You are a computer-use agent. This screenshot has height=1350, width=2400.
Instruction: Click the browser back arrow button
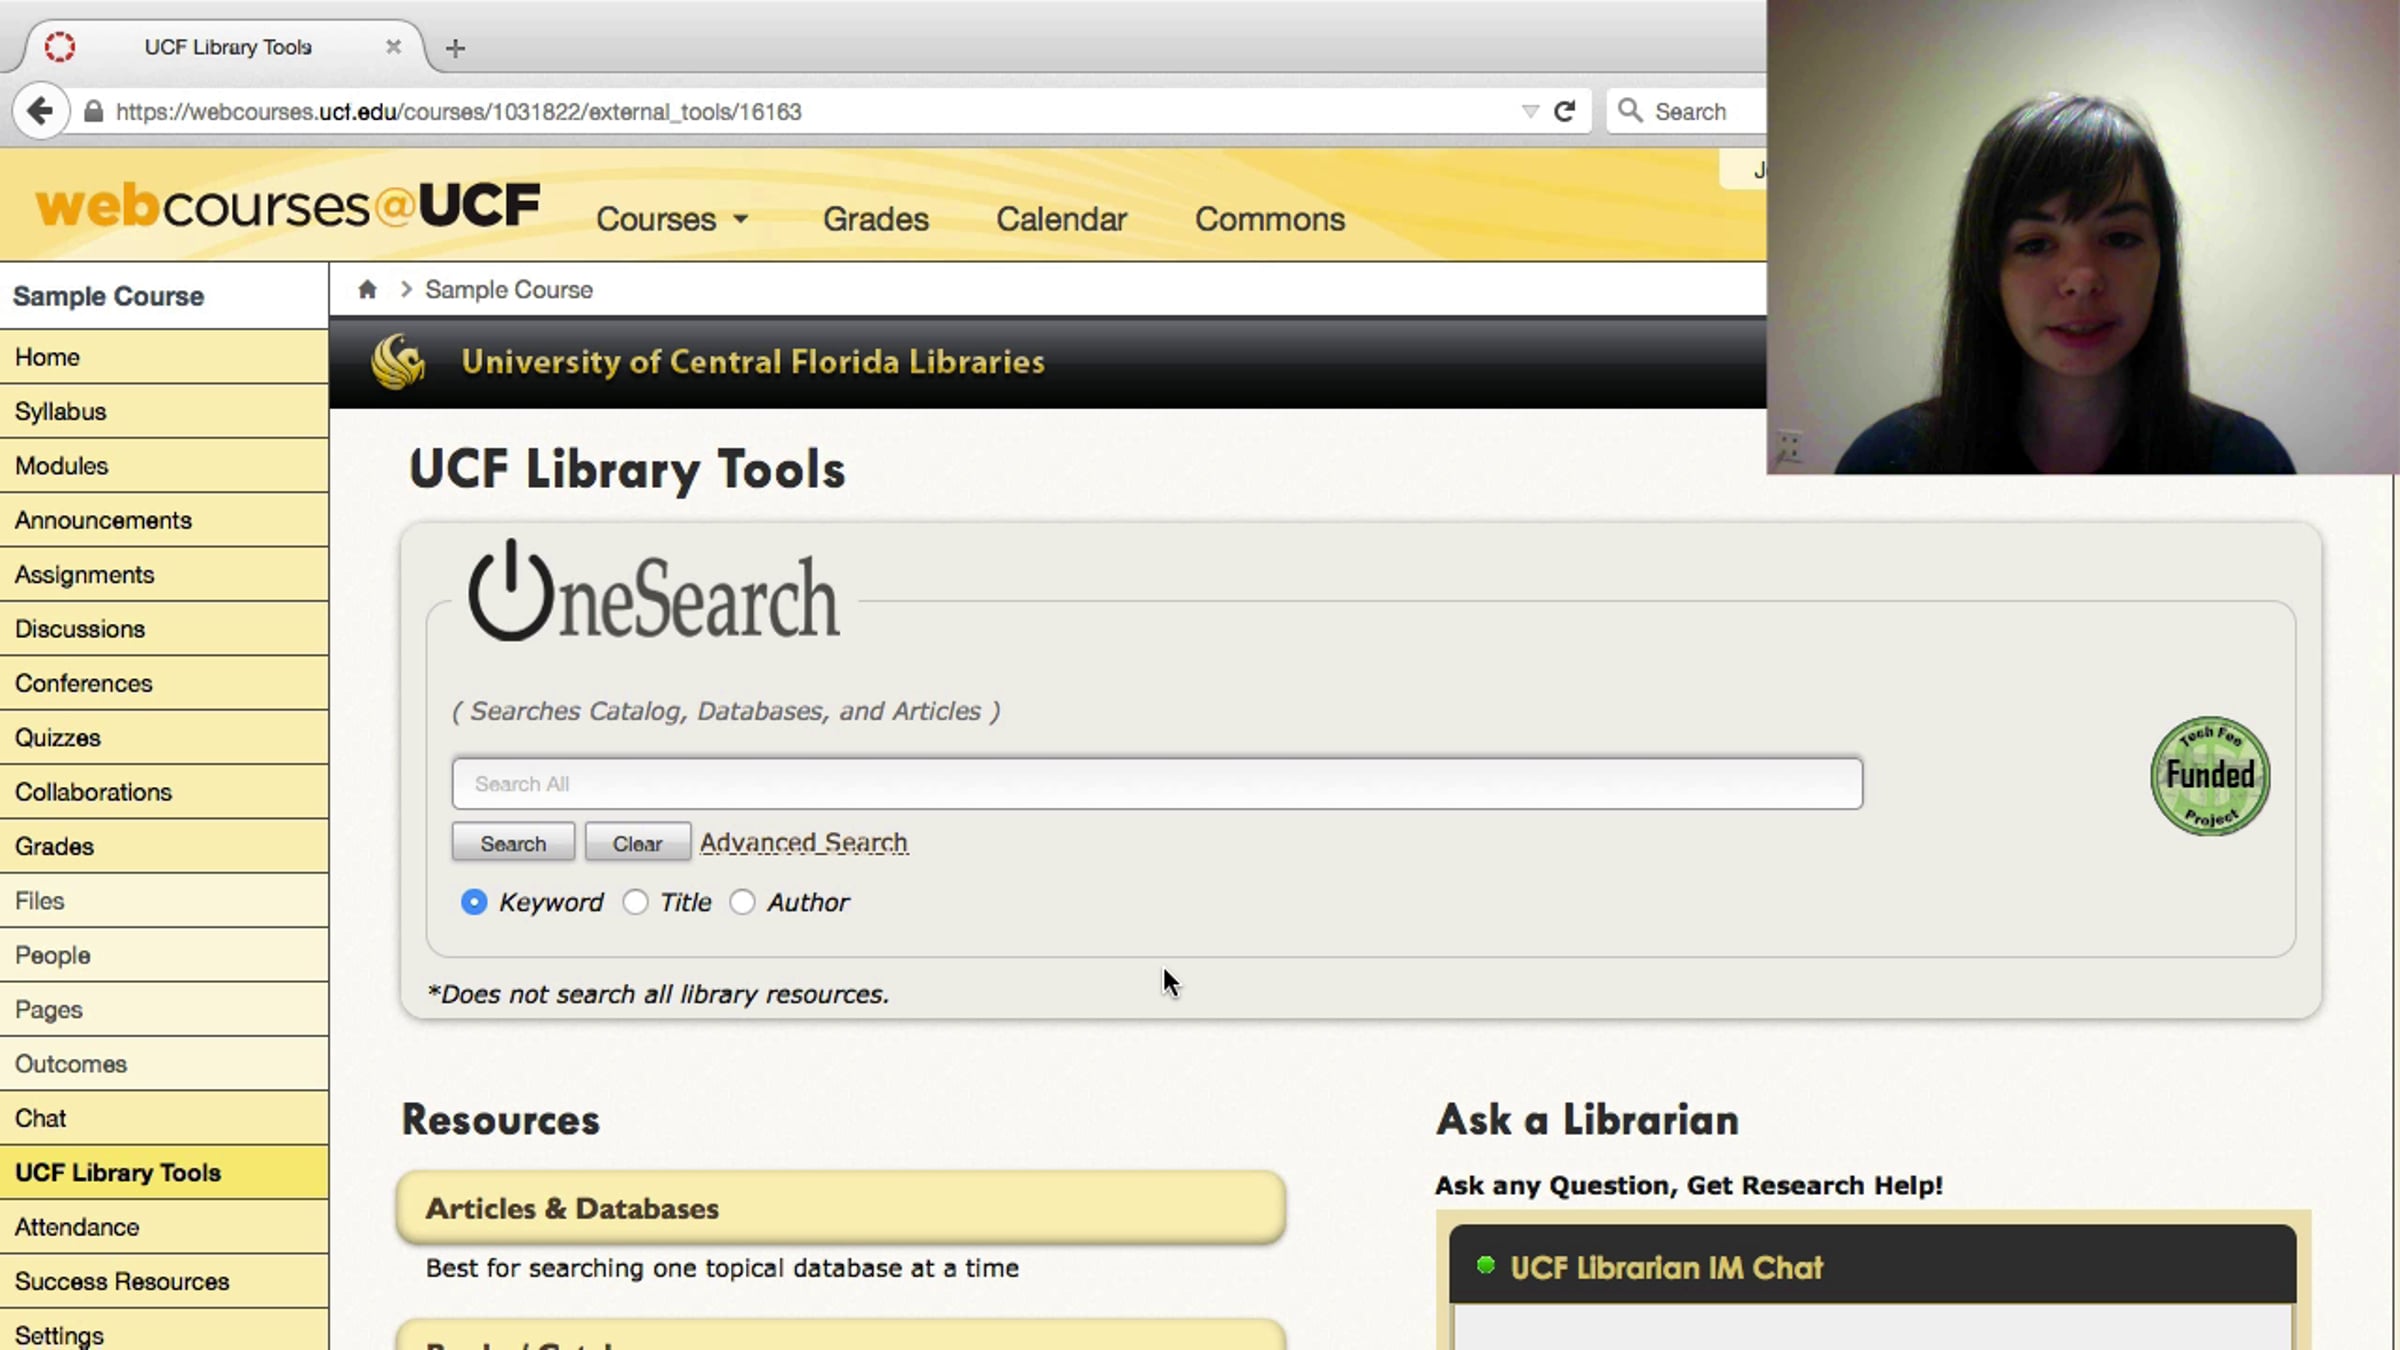click(40, 111)
